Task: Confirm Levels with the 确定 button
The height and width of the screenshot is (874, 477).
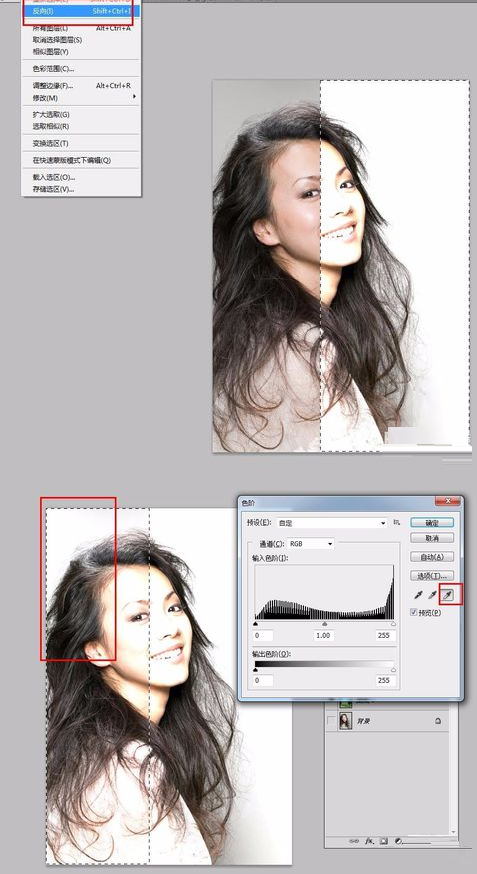Action: pos(432,522)
